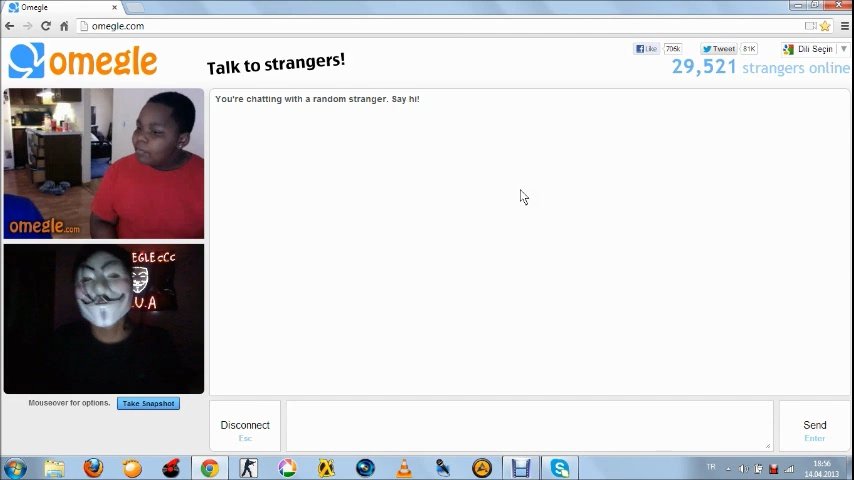
Task: Click the browser back arrow
Action: pos(9,26)
